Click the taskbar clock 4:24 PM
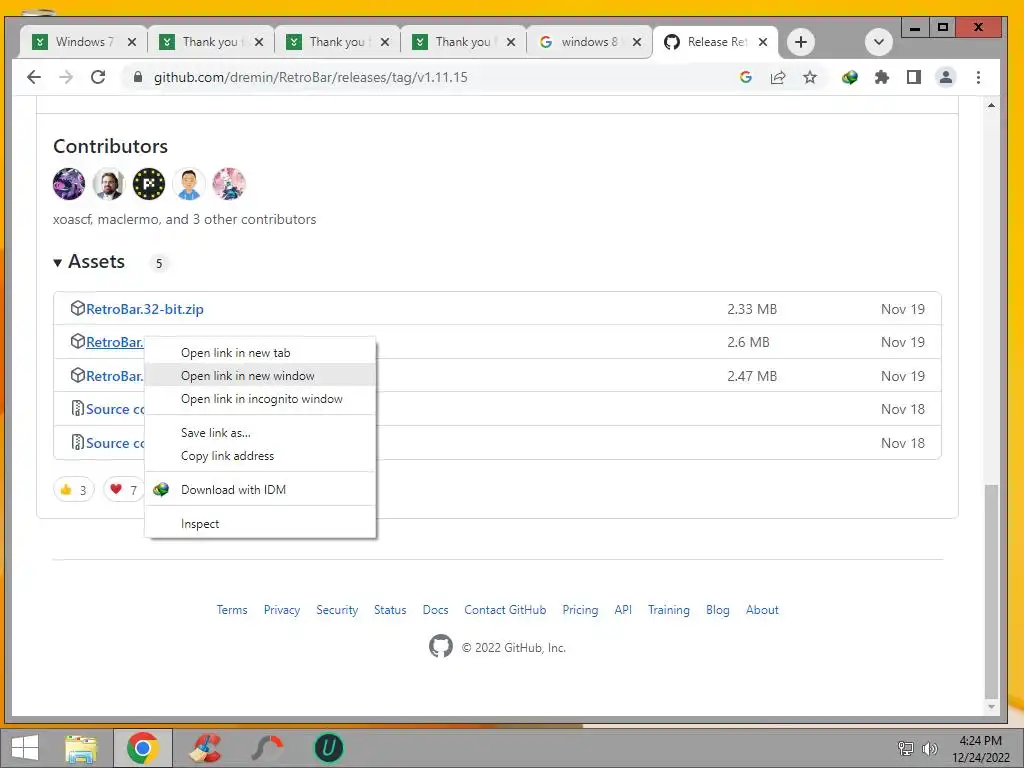 pos(980,741)
